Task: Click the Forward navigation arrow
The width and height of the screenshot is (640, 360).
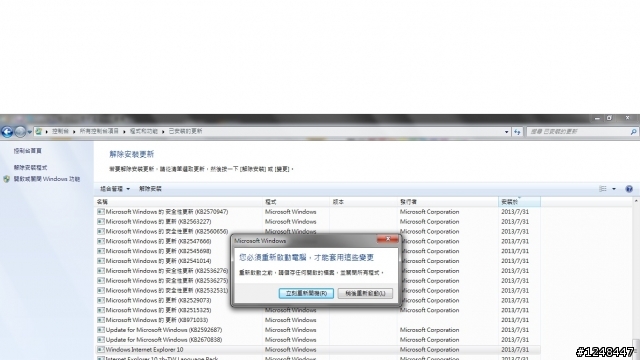Action: pos(20,131)
